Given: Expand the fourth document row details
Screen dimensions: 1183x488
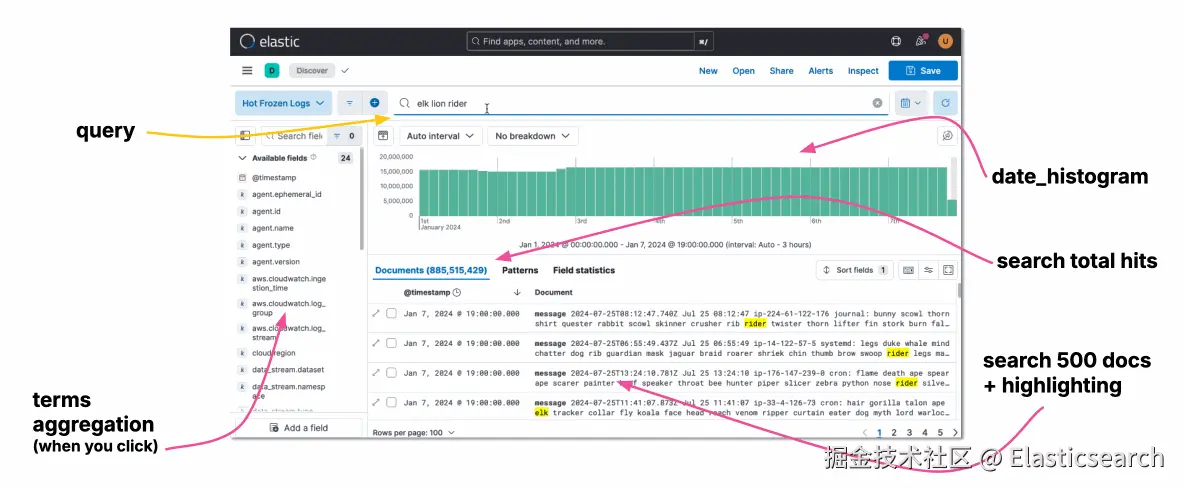Looking at the screenshot, I should [x=376, y=402].
